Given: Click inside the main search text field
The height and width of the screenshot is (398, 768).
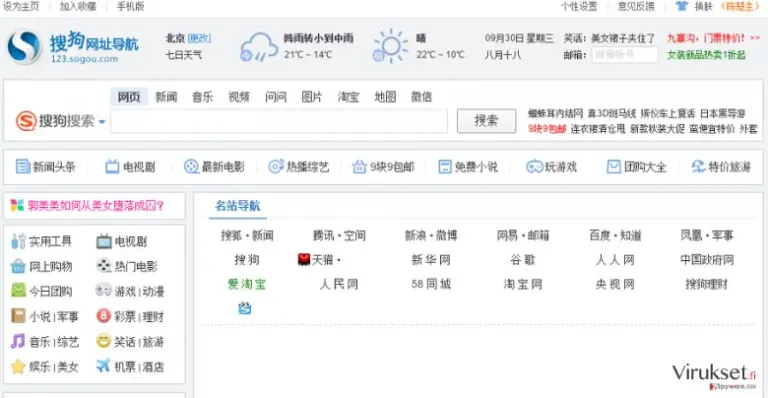Looking at the screenshot, I should tap(279, 121).
